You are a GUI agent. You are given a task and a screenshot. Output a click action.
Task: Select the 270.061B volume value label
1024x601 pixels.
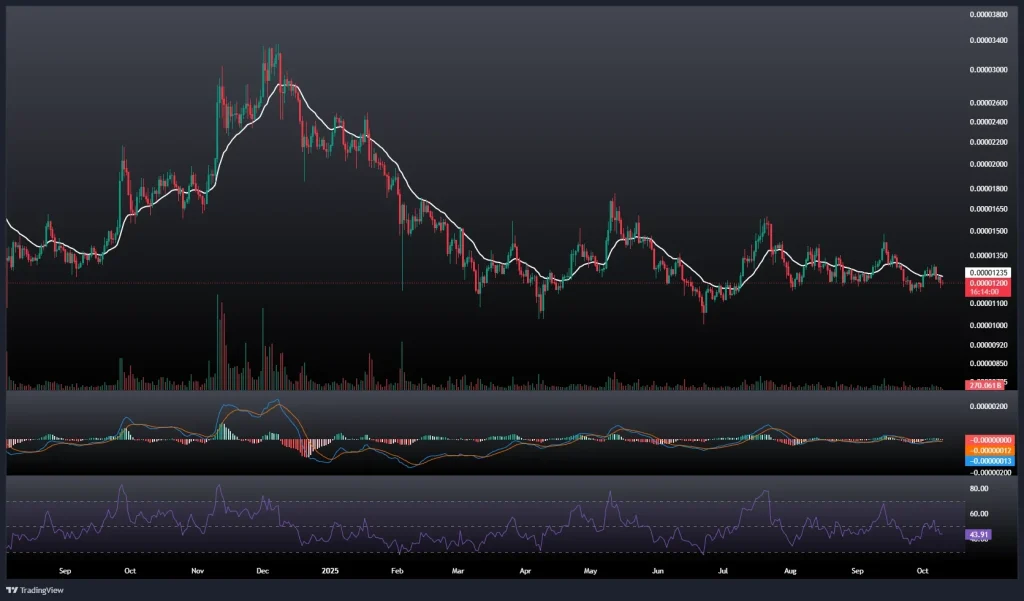click(984, 385)
